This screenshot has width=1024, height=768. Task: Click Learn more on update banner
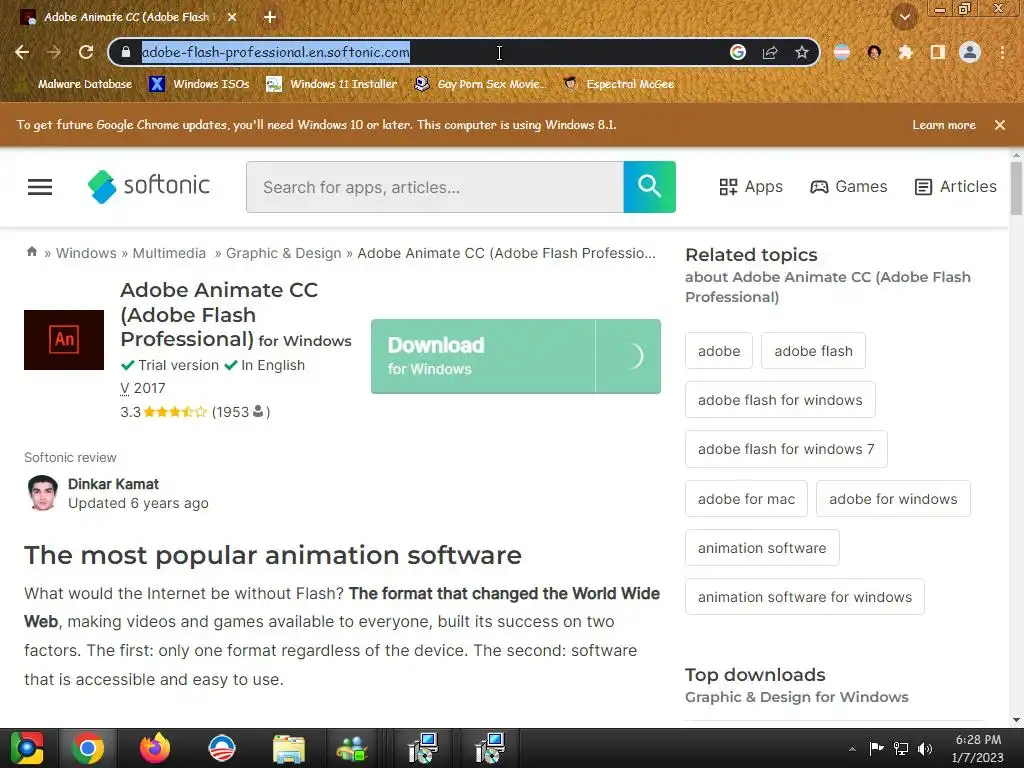[944, 125]
